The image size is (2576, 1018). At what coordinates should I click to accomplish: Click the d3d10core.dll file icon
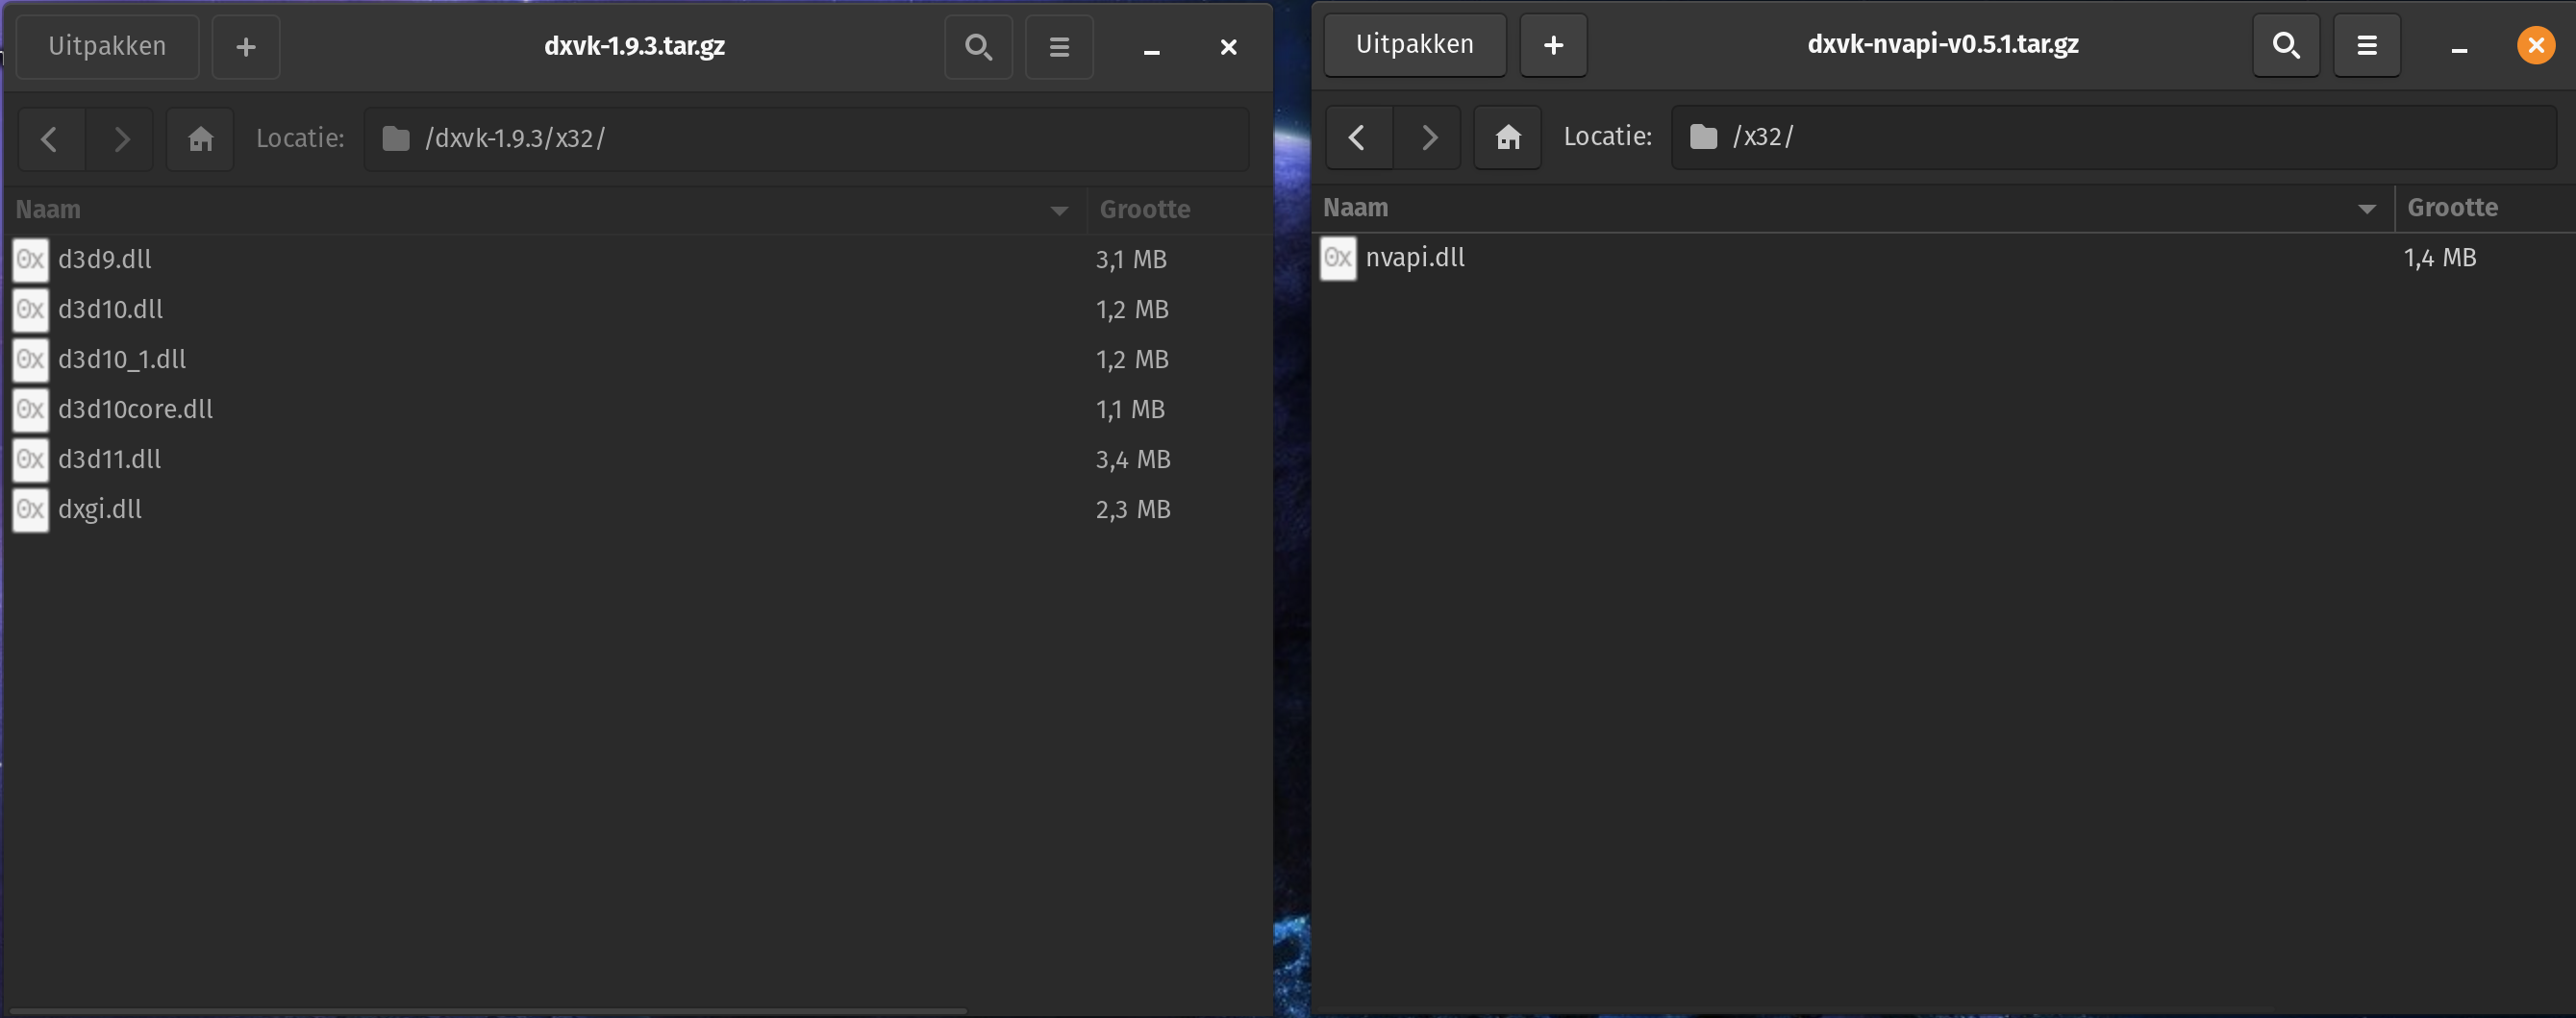click(30, 410)
